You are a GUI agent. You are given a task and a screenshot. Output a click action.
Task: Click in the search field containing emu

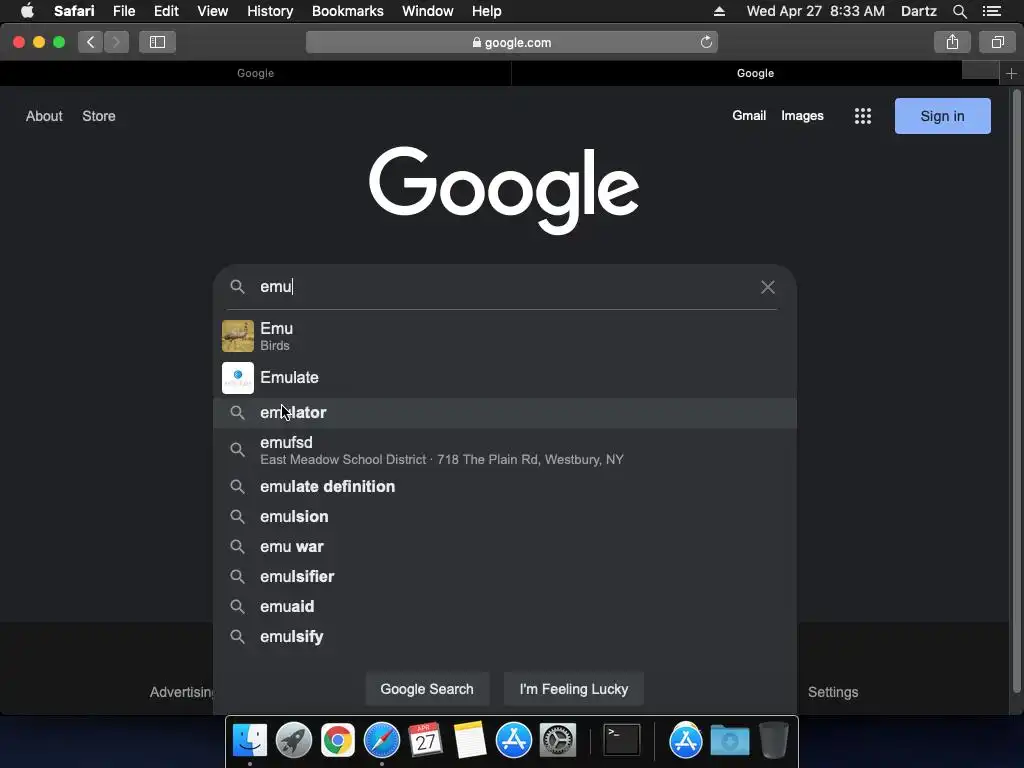coord(503,287)
